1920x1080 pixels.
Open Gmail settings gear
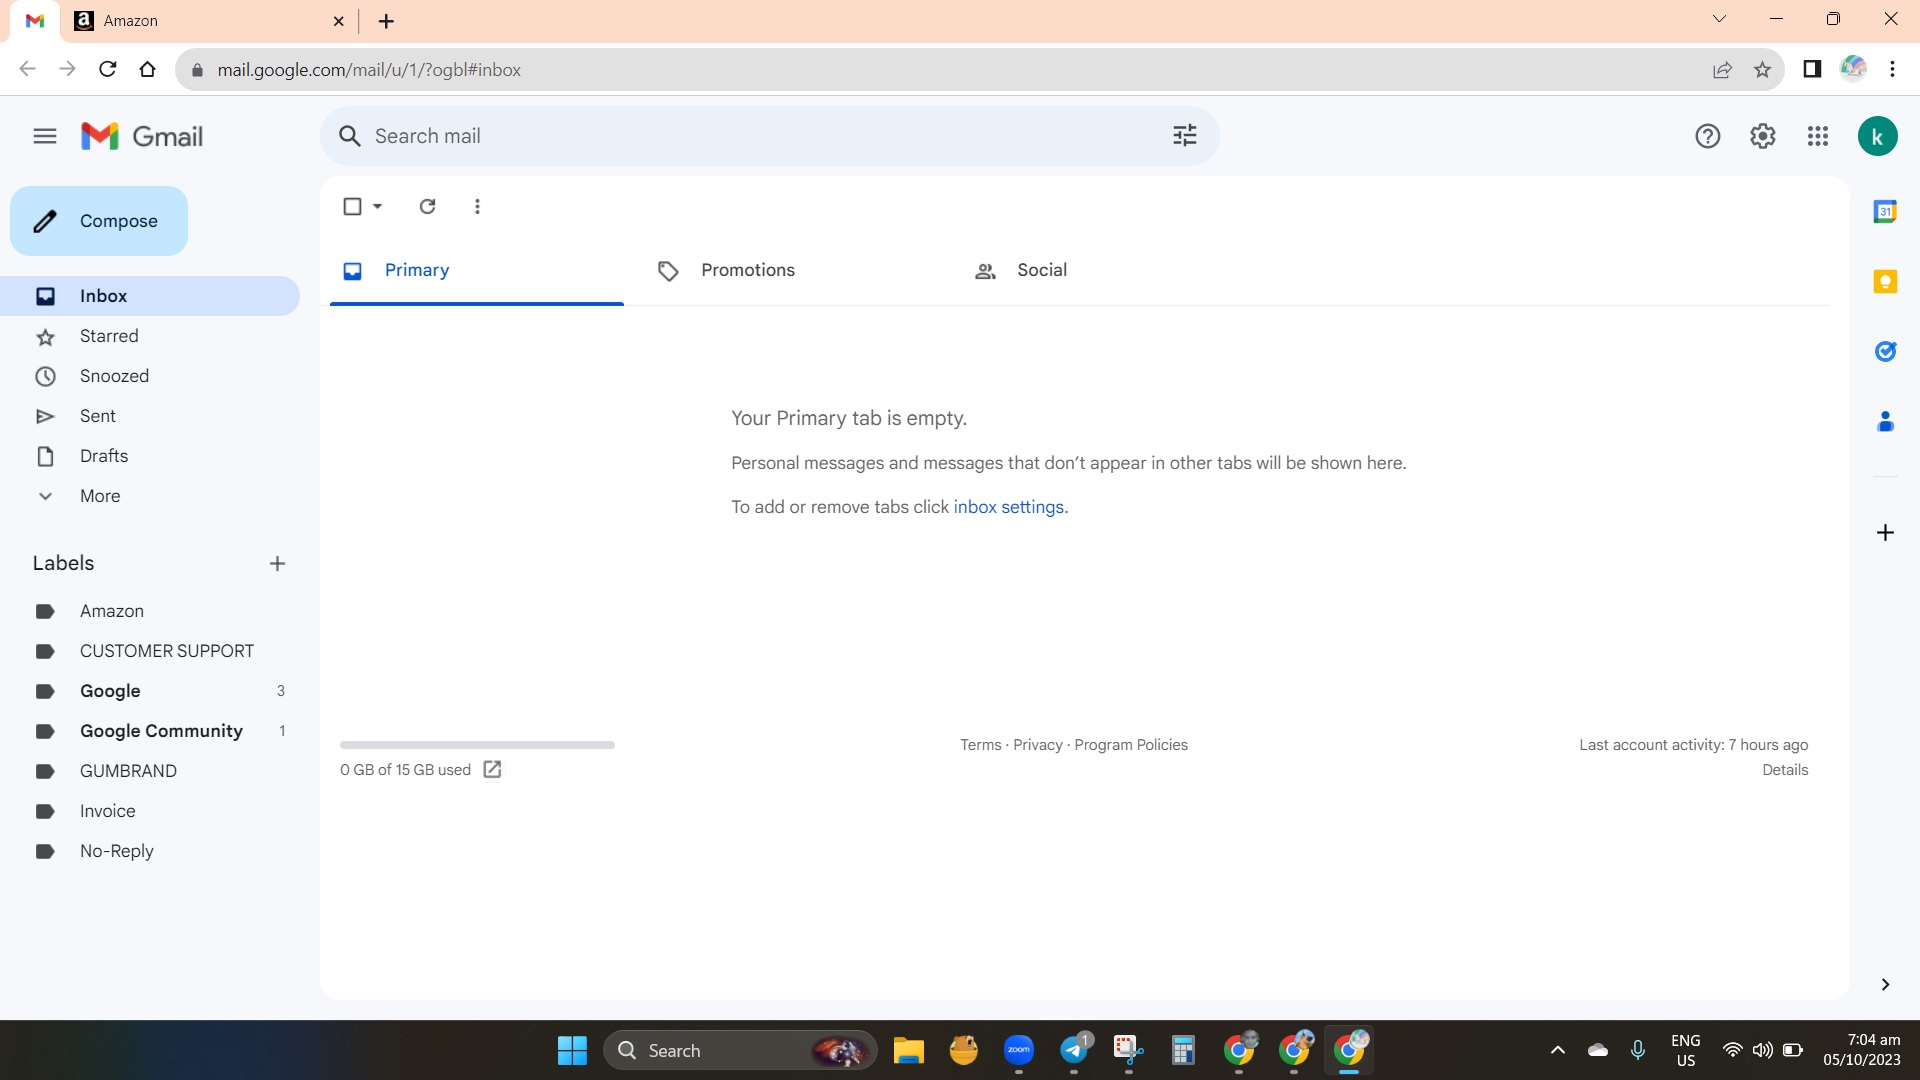[1763, 136]
